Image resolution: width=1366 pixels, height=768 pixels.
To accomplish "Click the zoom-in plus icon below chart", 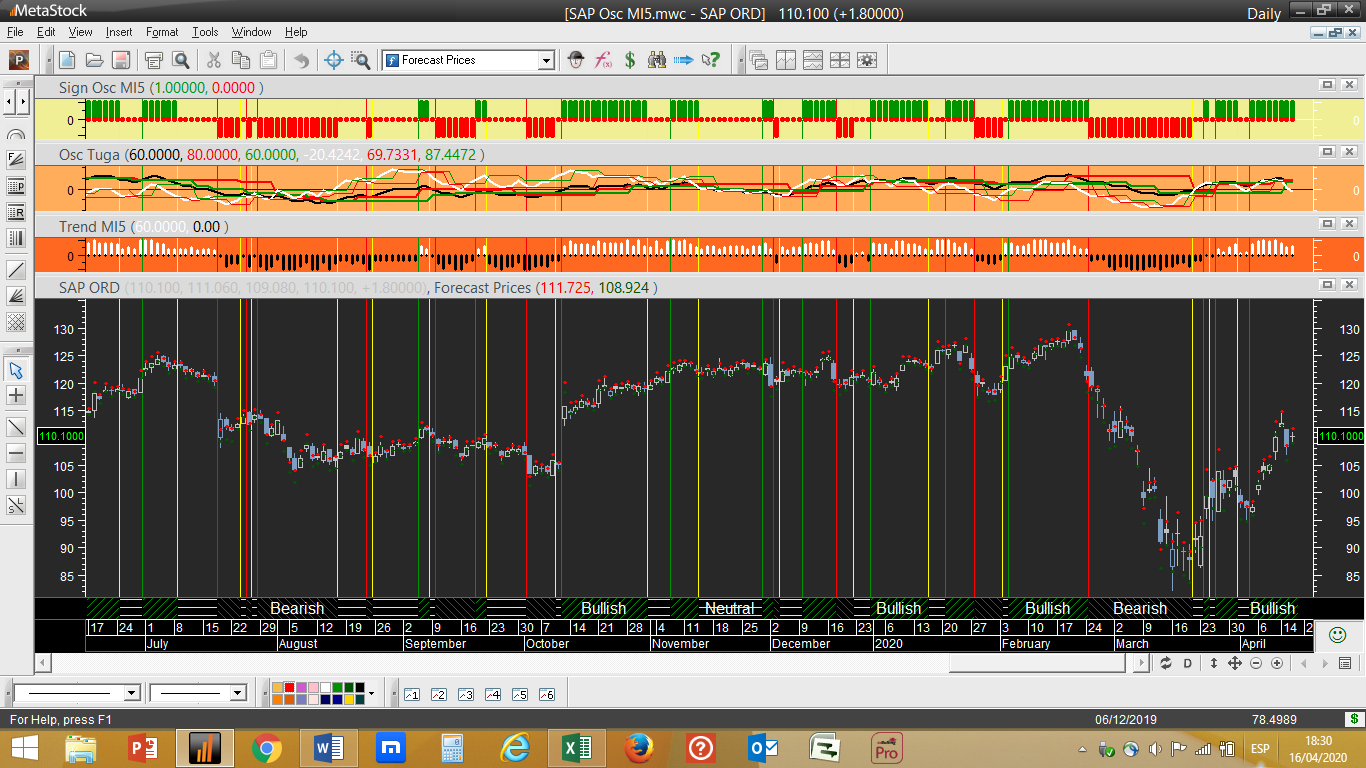I will [1277, 663].
